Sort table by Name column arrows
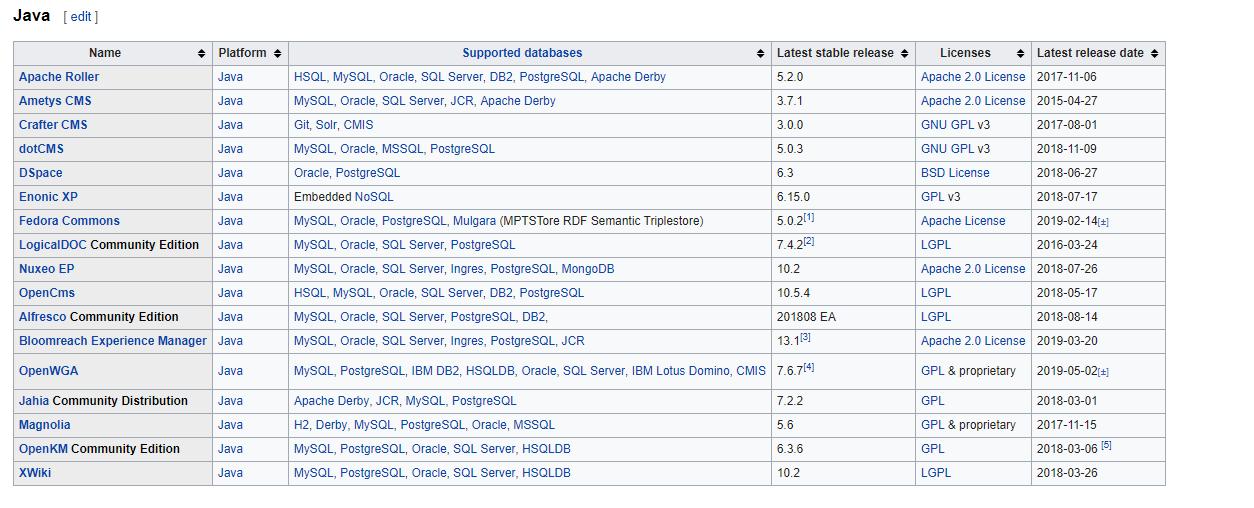The height and width of the screenshot is (508, 1254). point(202,53)
